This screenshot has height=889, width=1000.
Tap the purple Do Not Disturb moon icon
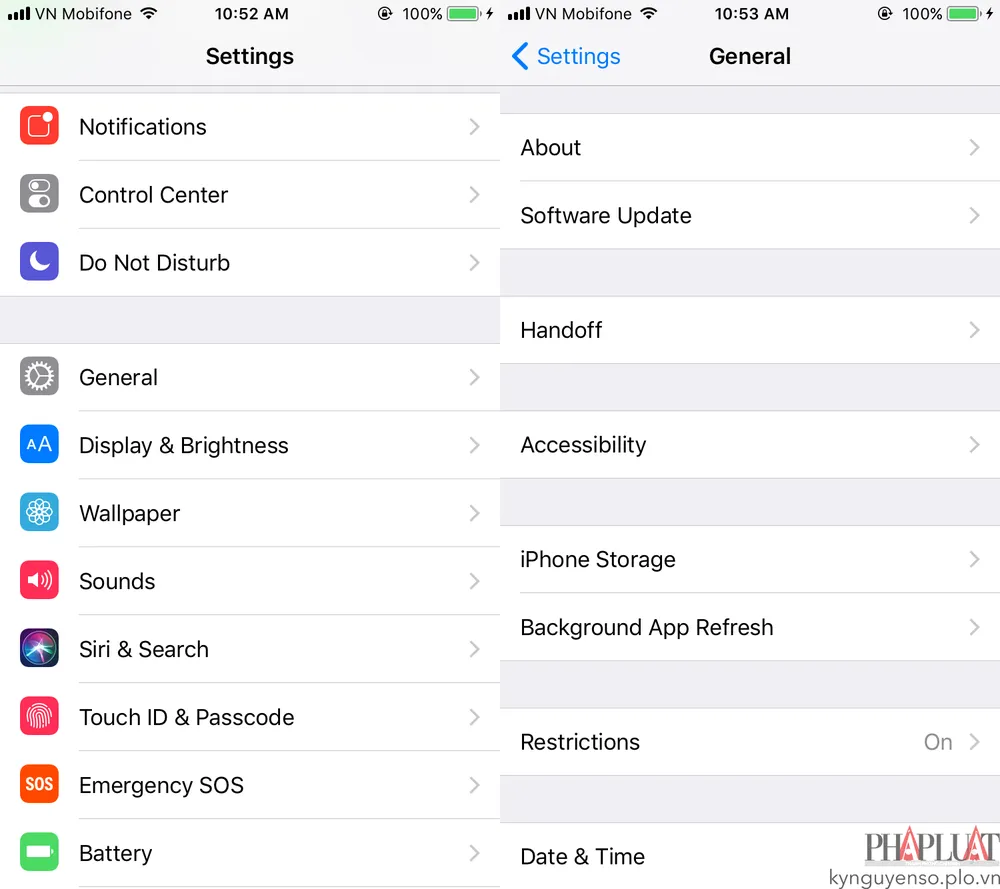[x=39, y=261]
